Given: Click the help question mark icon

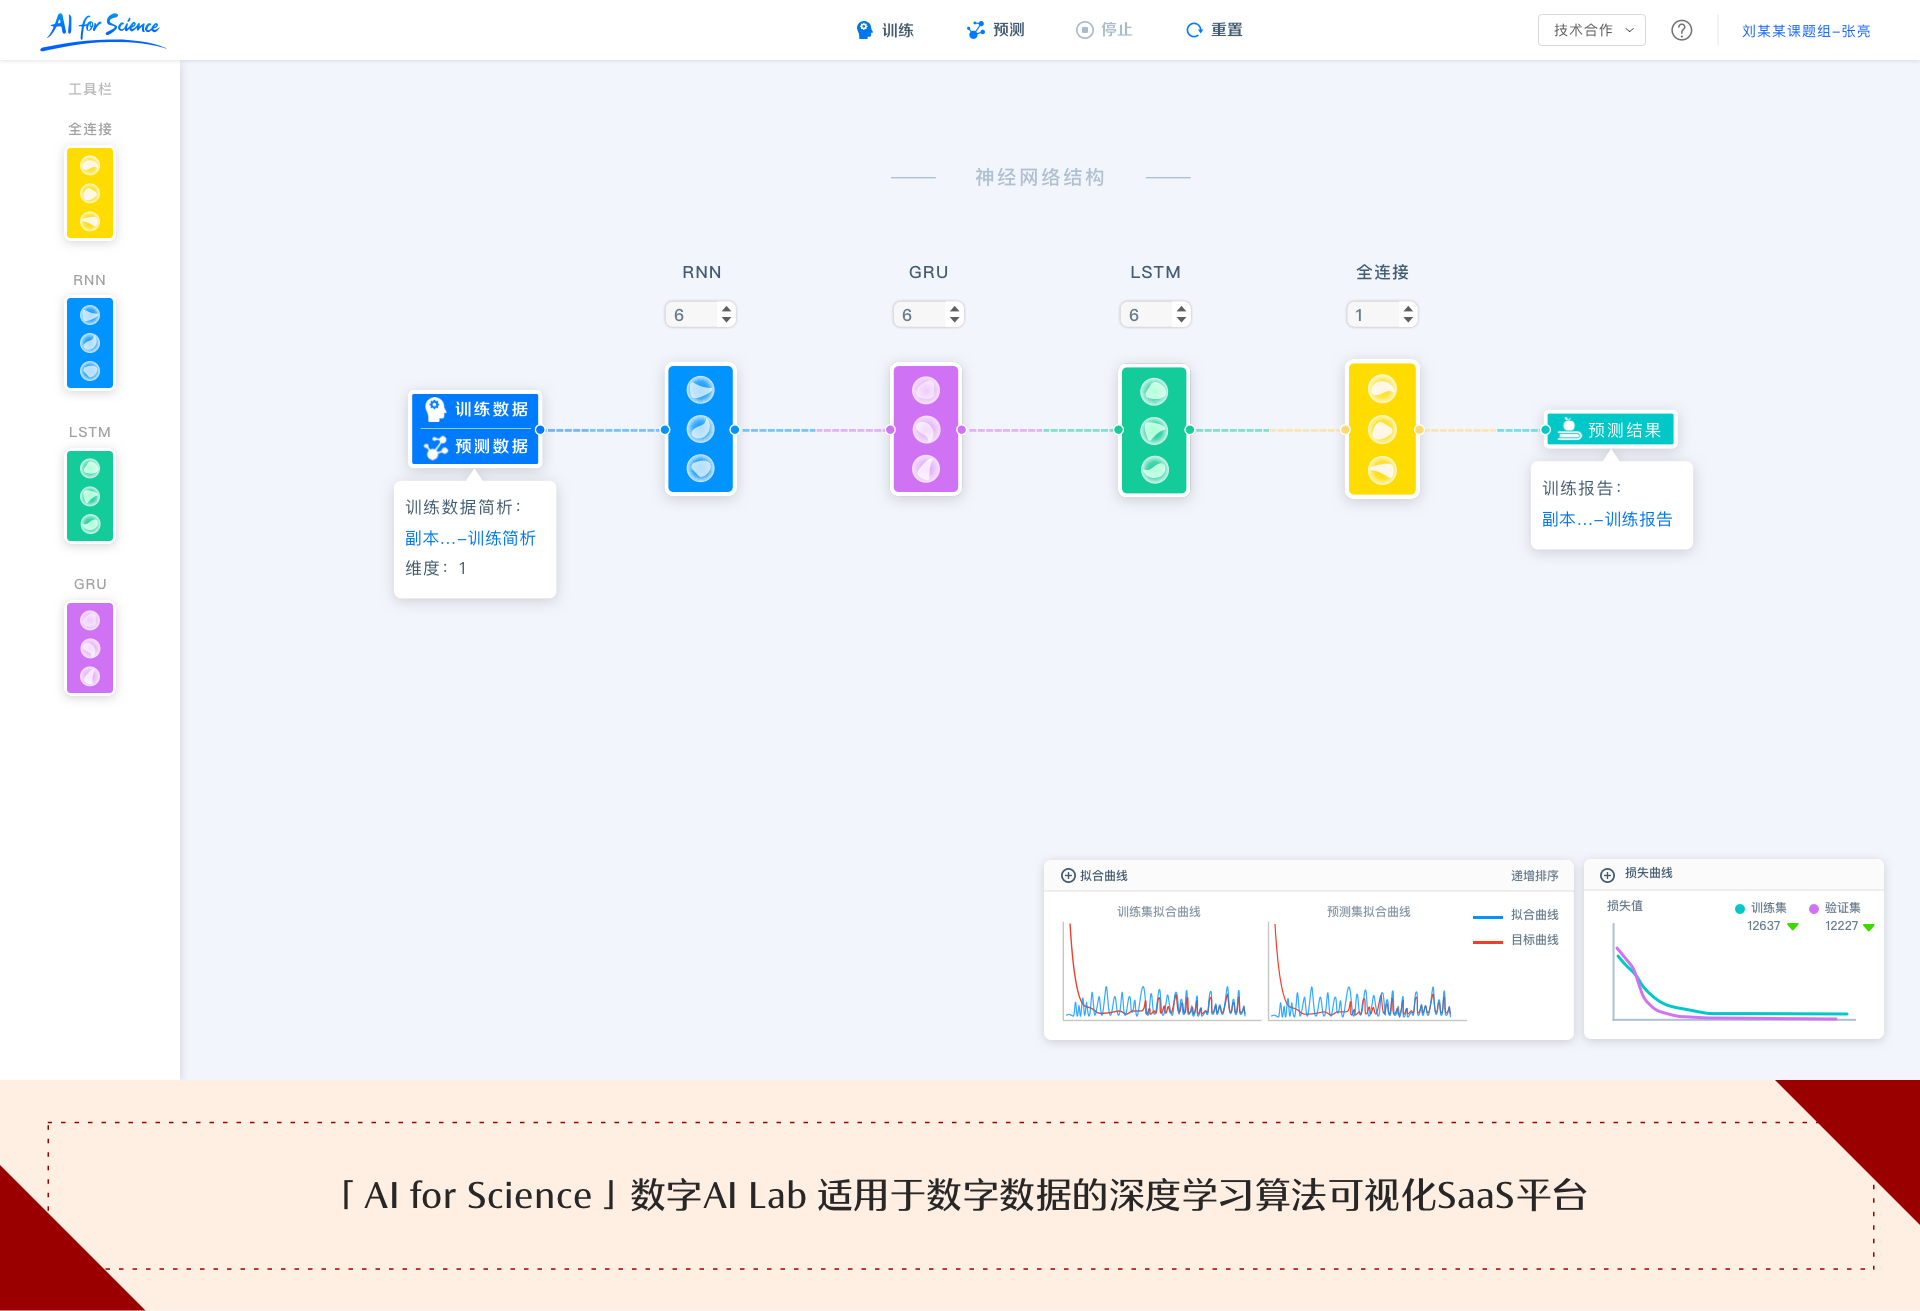Looking at the screenshot, I should (1682, 30).
